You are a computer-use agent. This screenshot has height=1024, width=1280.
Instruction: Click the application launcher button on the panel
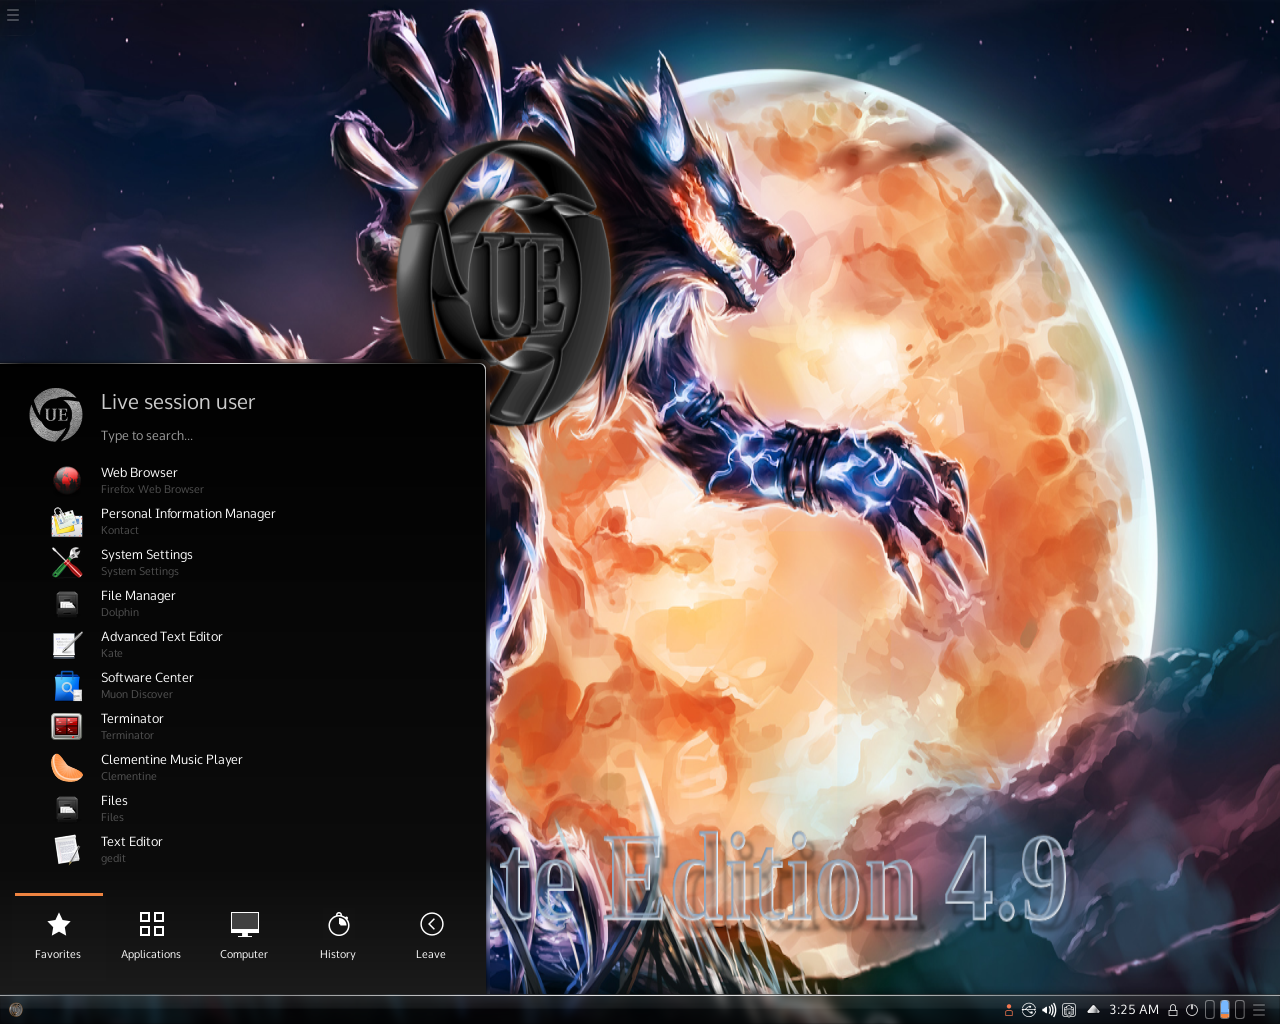point(16,1010)
